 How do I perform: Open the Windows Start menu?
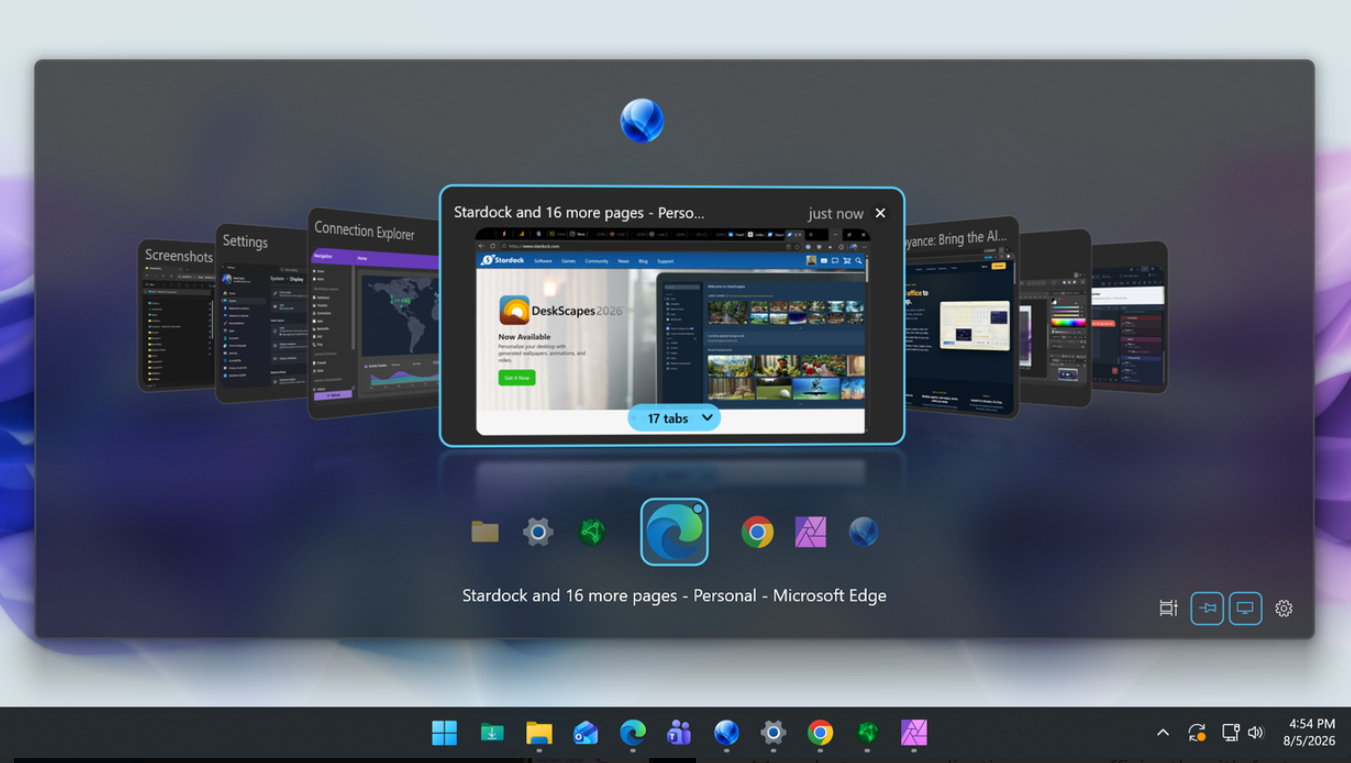[x=444, y=733]
